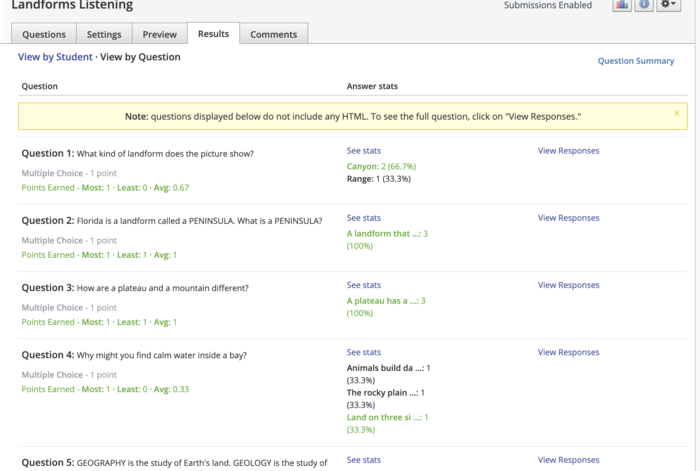Click the blue info icon button
700x471 pixels.
click(x=645, y=5)
